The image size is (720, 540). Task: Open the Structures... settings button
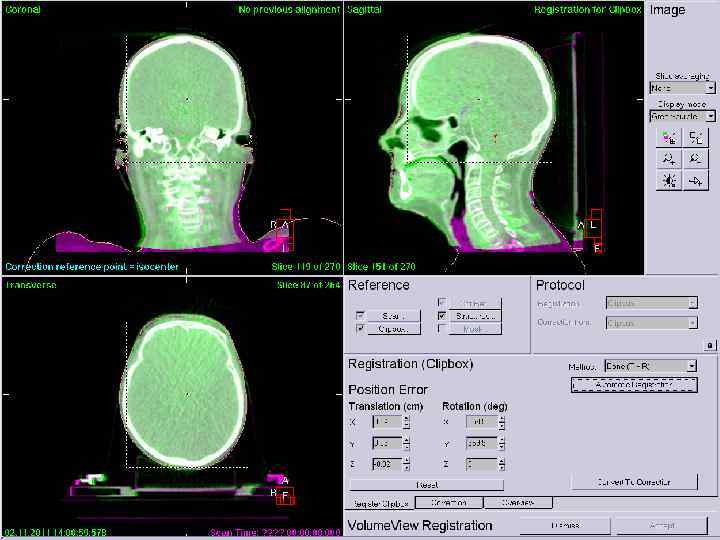point(475,316)
